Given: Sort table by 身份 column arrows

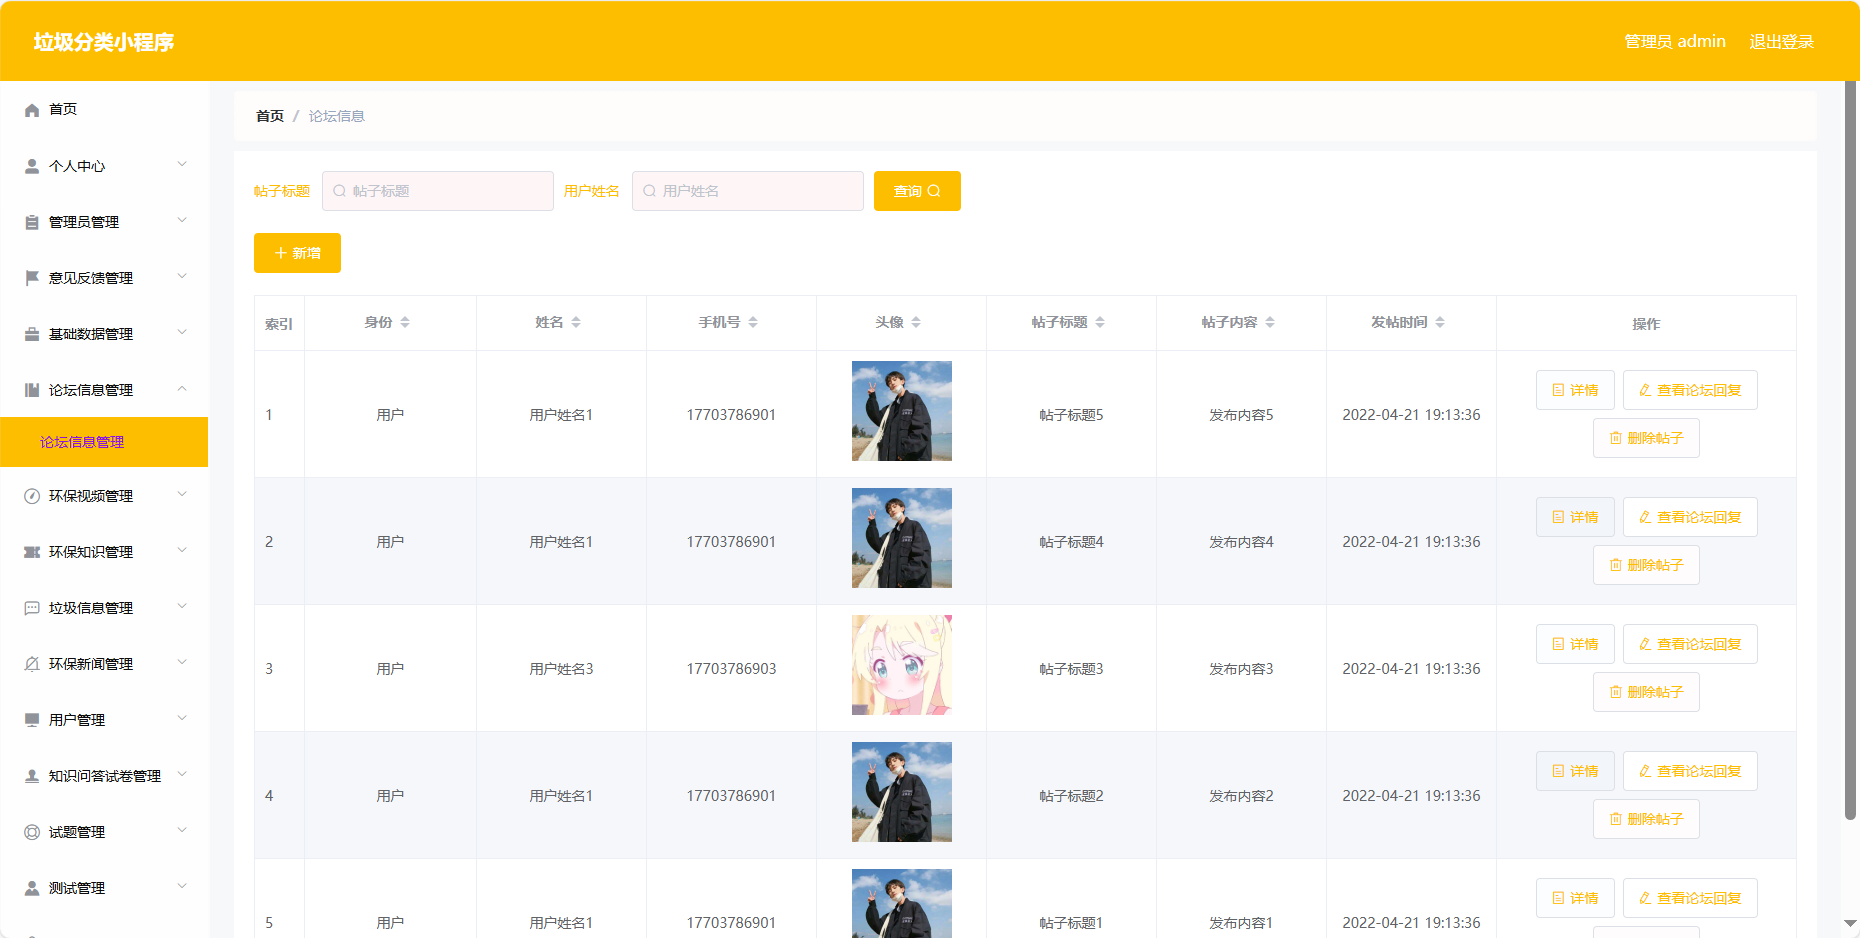Looking at the screenshot, I should [x=405, y=322].
